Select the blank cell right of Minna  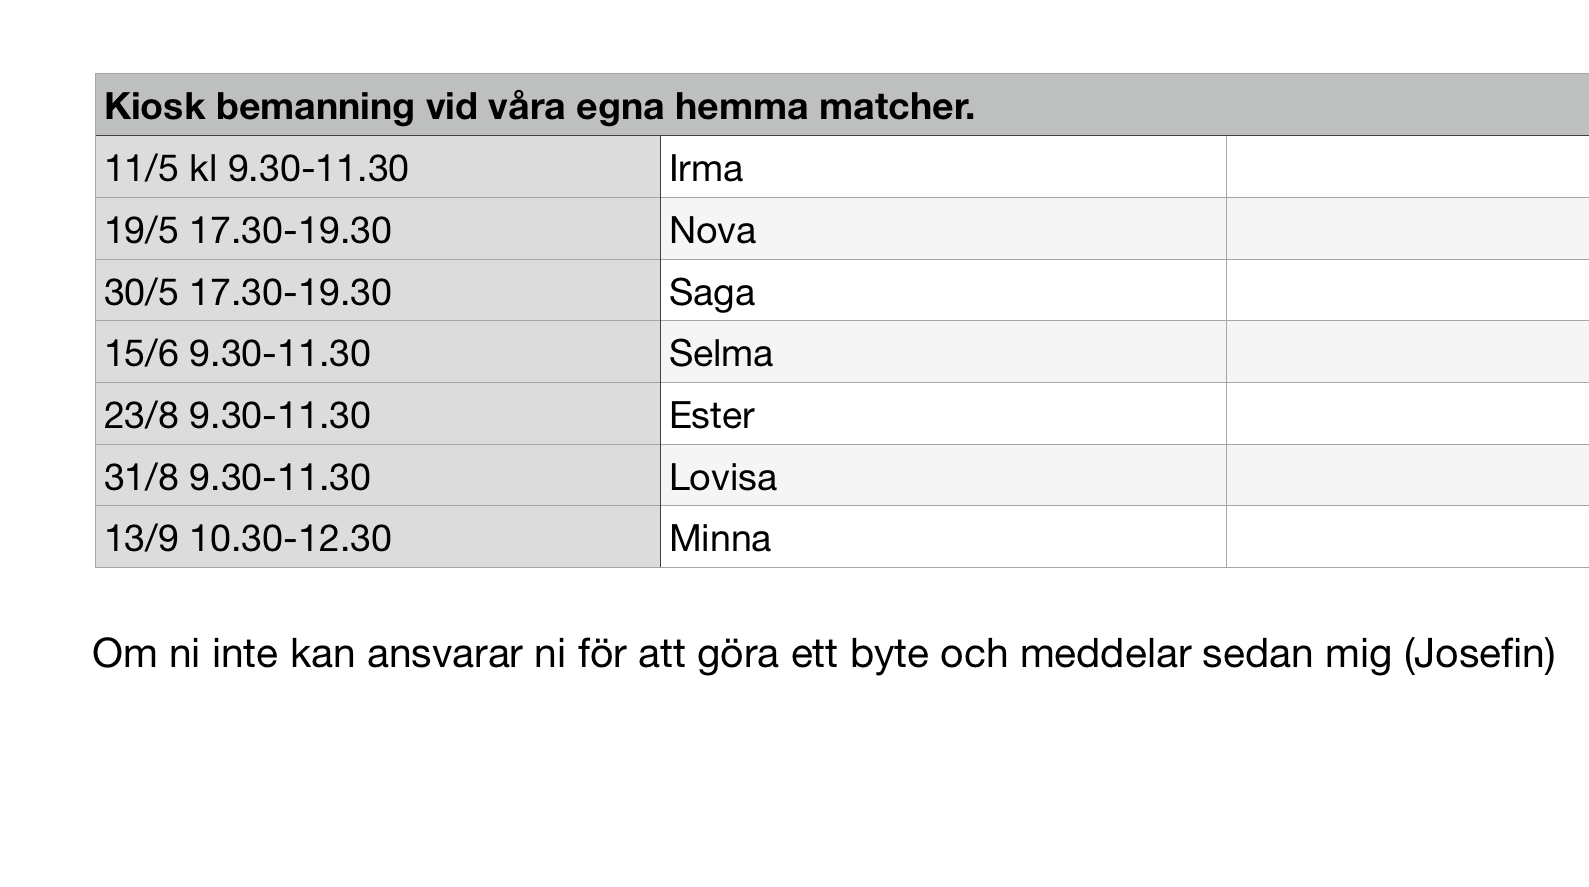tap(1407, 538)
